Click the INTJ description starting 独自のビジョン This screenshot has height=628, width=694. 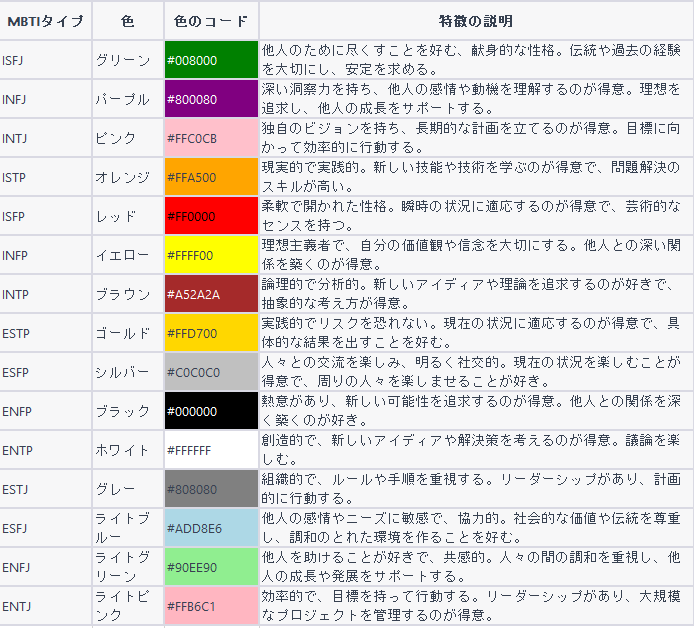[x=476, y=138]
